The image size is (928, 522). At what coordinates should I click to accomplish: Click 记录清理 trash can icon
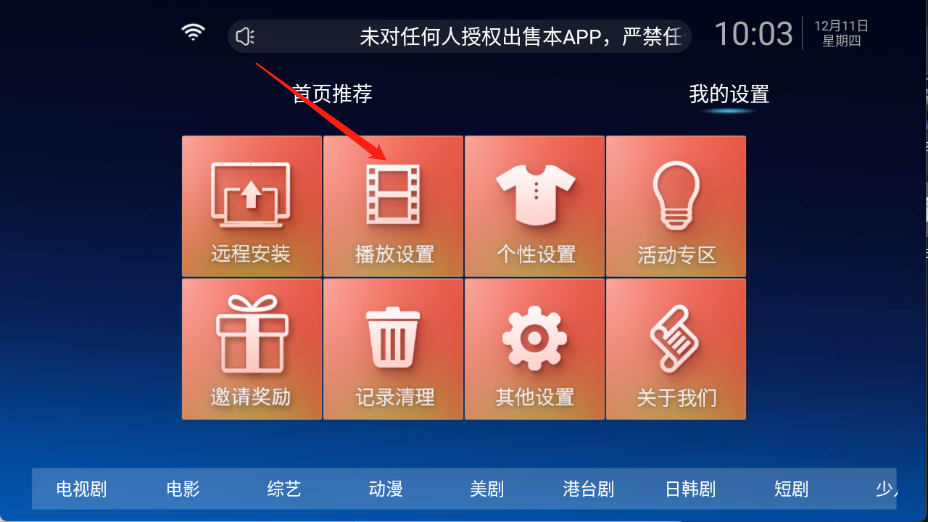(x=393, y=338)
